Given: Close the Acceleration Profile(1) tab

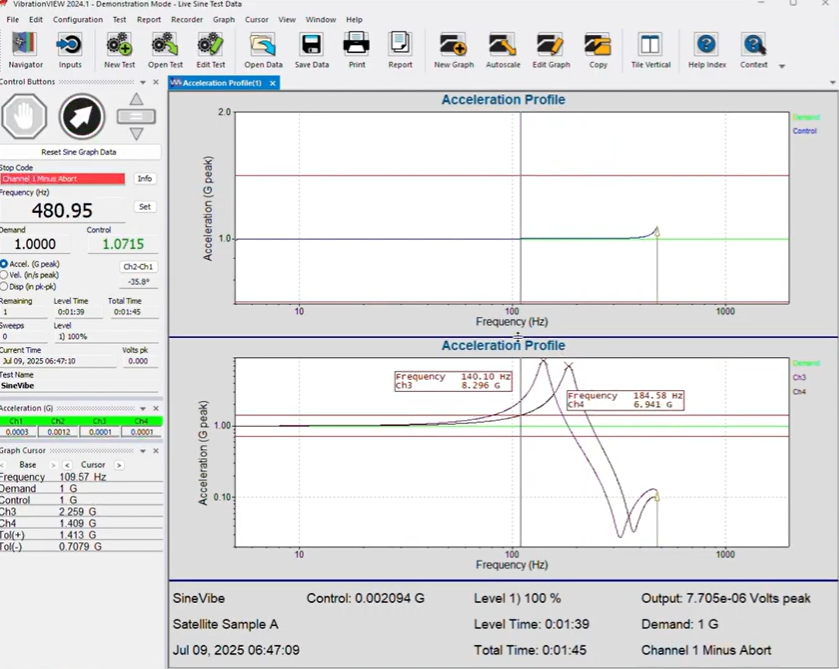Looking at the screenshot, I should point(272,83).
